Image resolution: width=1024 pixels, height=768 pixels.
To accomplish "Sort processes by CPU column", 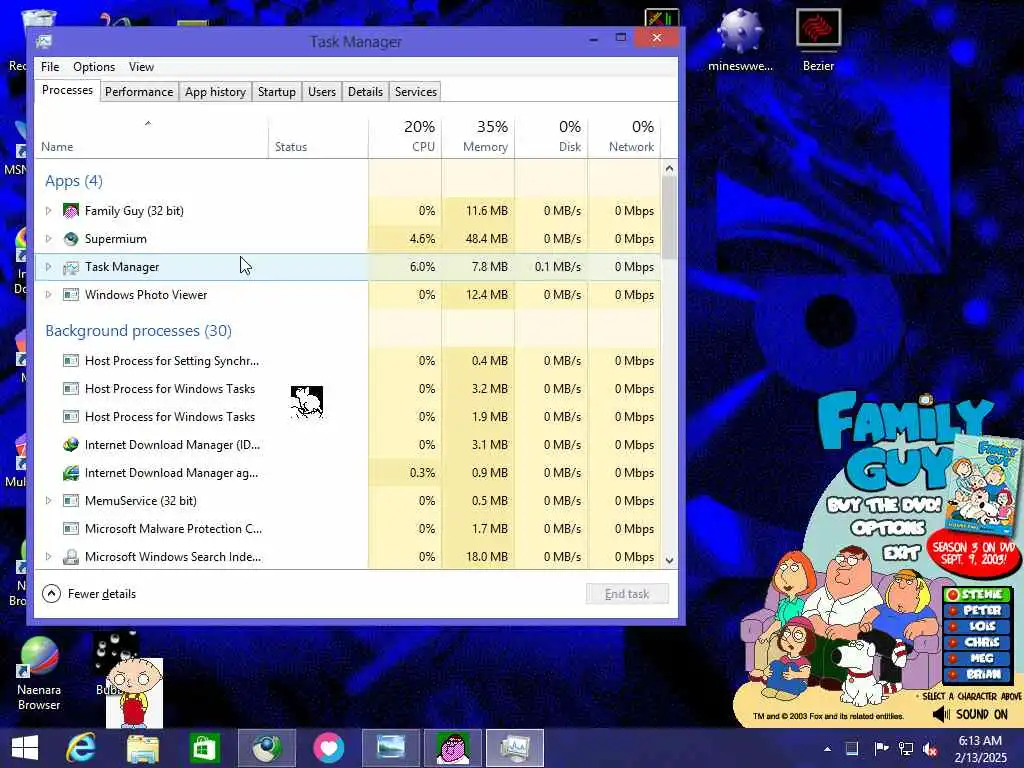I will click(405, 136).
